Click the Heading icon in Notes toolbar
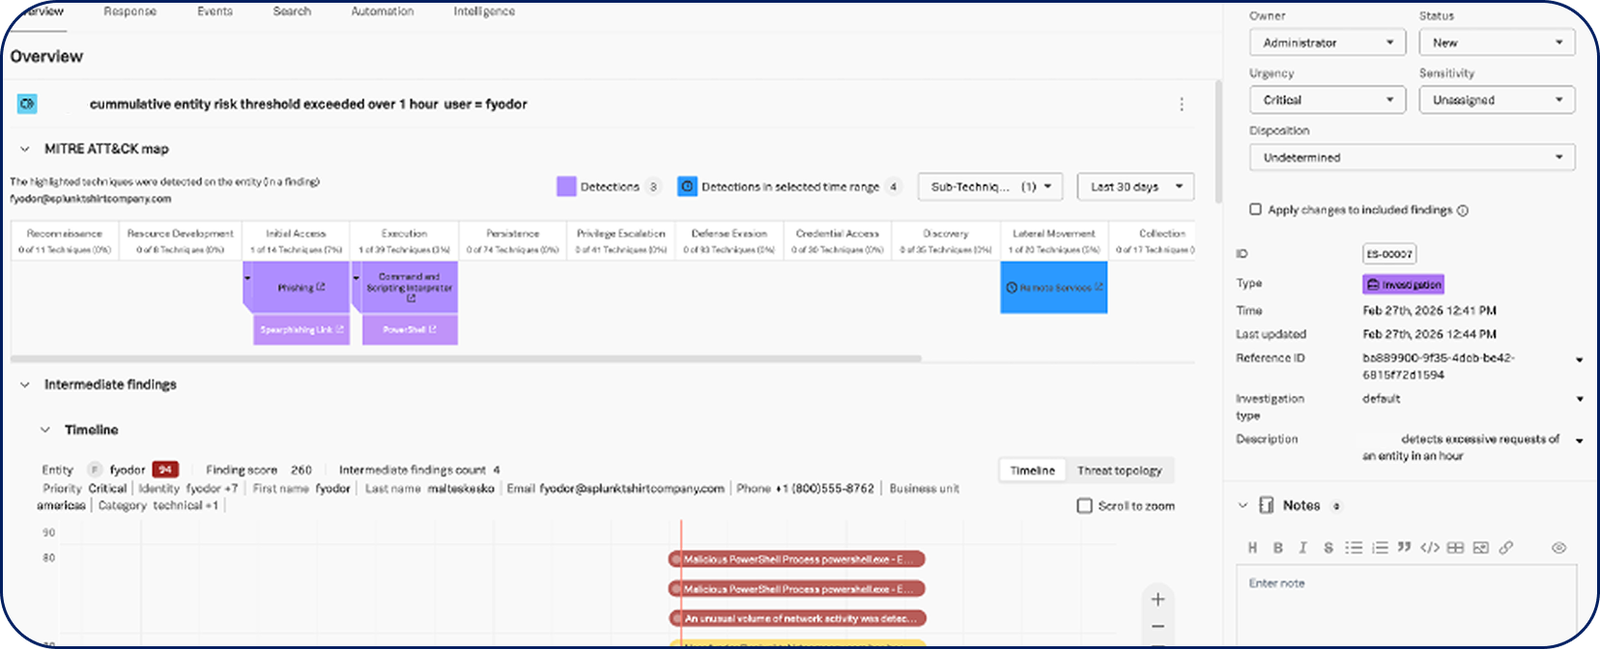 point(1252,548)
